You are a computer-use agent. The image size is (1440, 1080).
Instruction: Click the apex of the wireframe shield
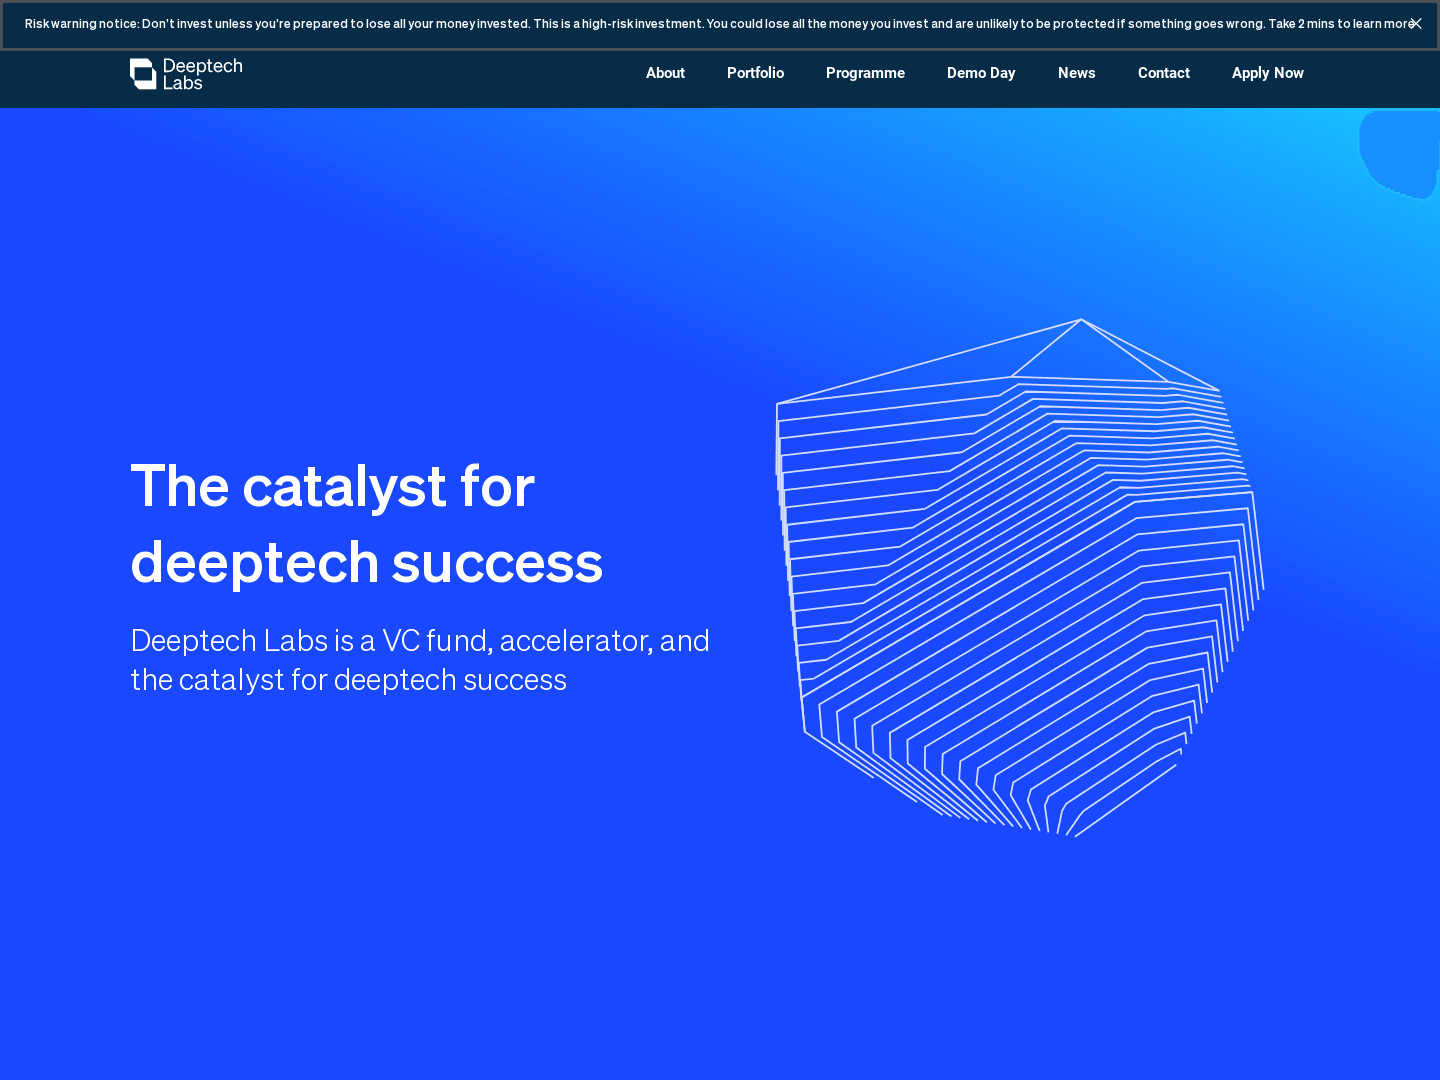pos(1080,322)
